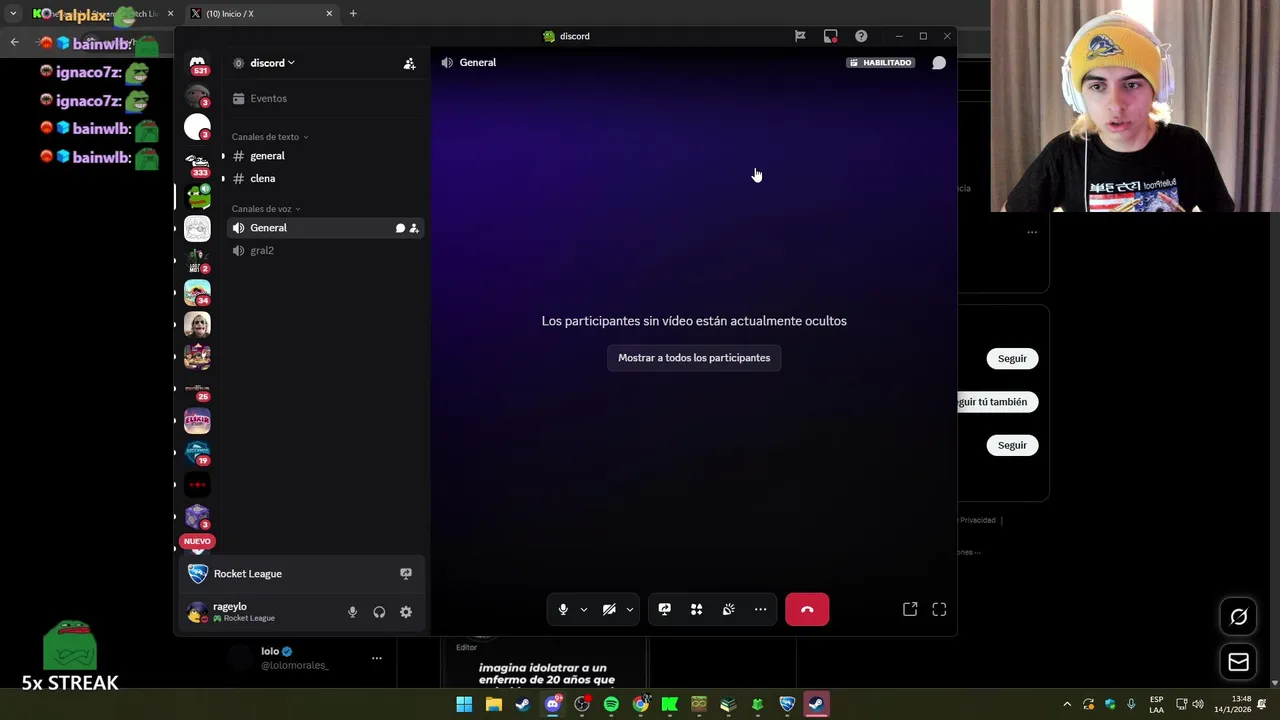Toggle deafen headphones in user panel
Screen dimensions: 1280x720
tap(379, 612)
